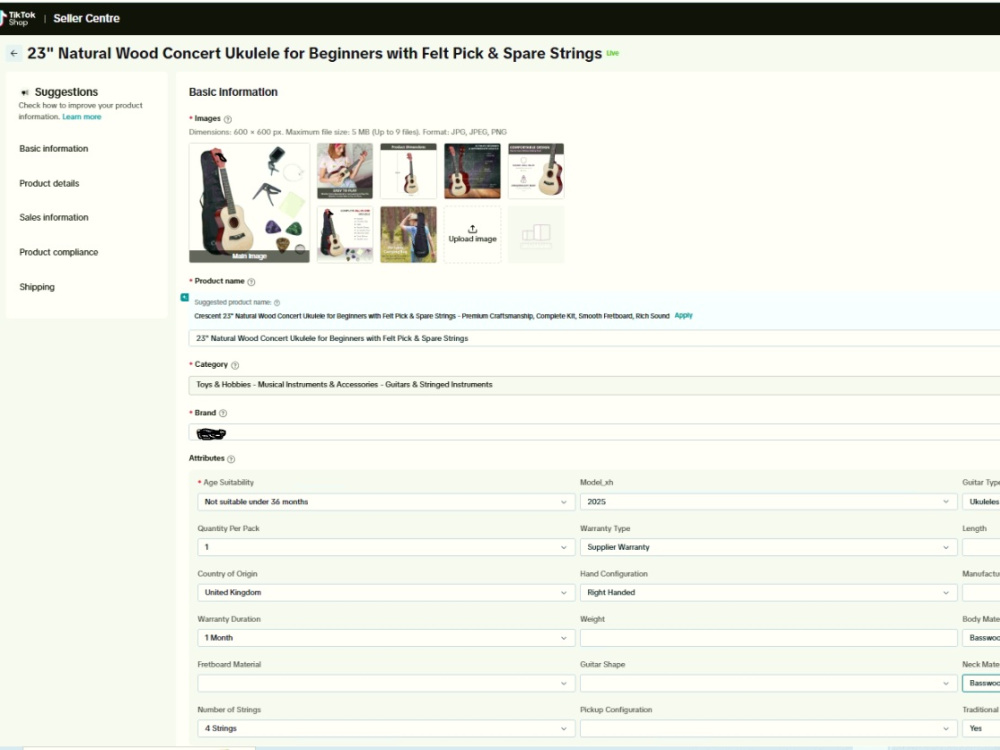Screen dimensions: 1000x750
Task: Open the Quantity Per Pack dropdown
Action: (386, 547)
